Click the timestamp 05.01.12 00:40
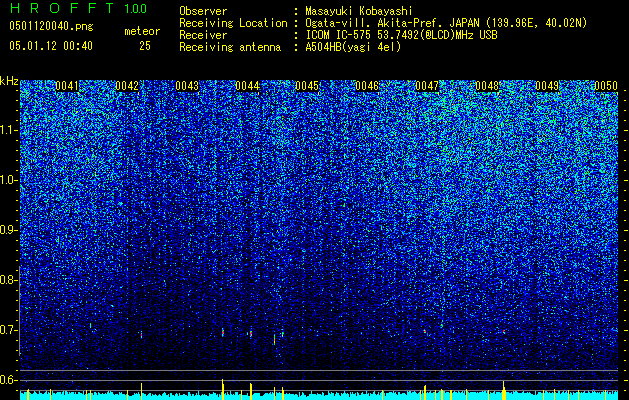629x400 pixels. [x=51, y=46]
